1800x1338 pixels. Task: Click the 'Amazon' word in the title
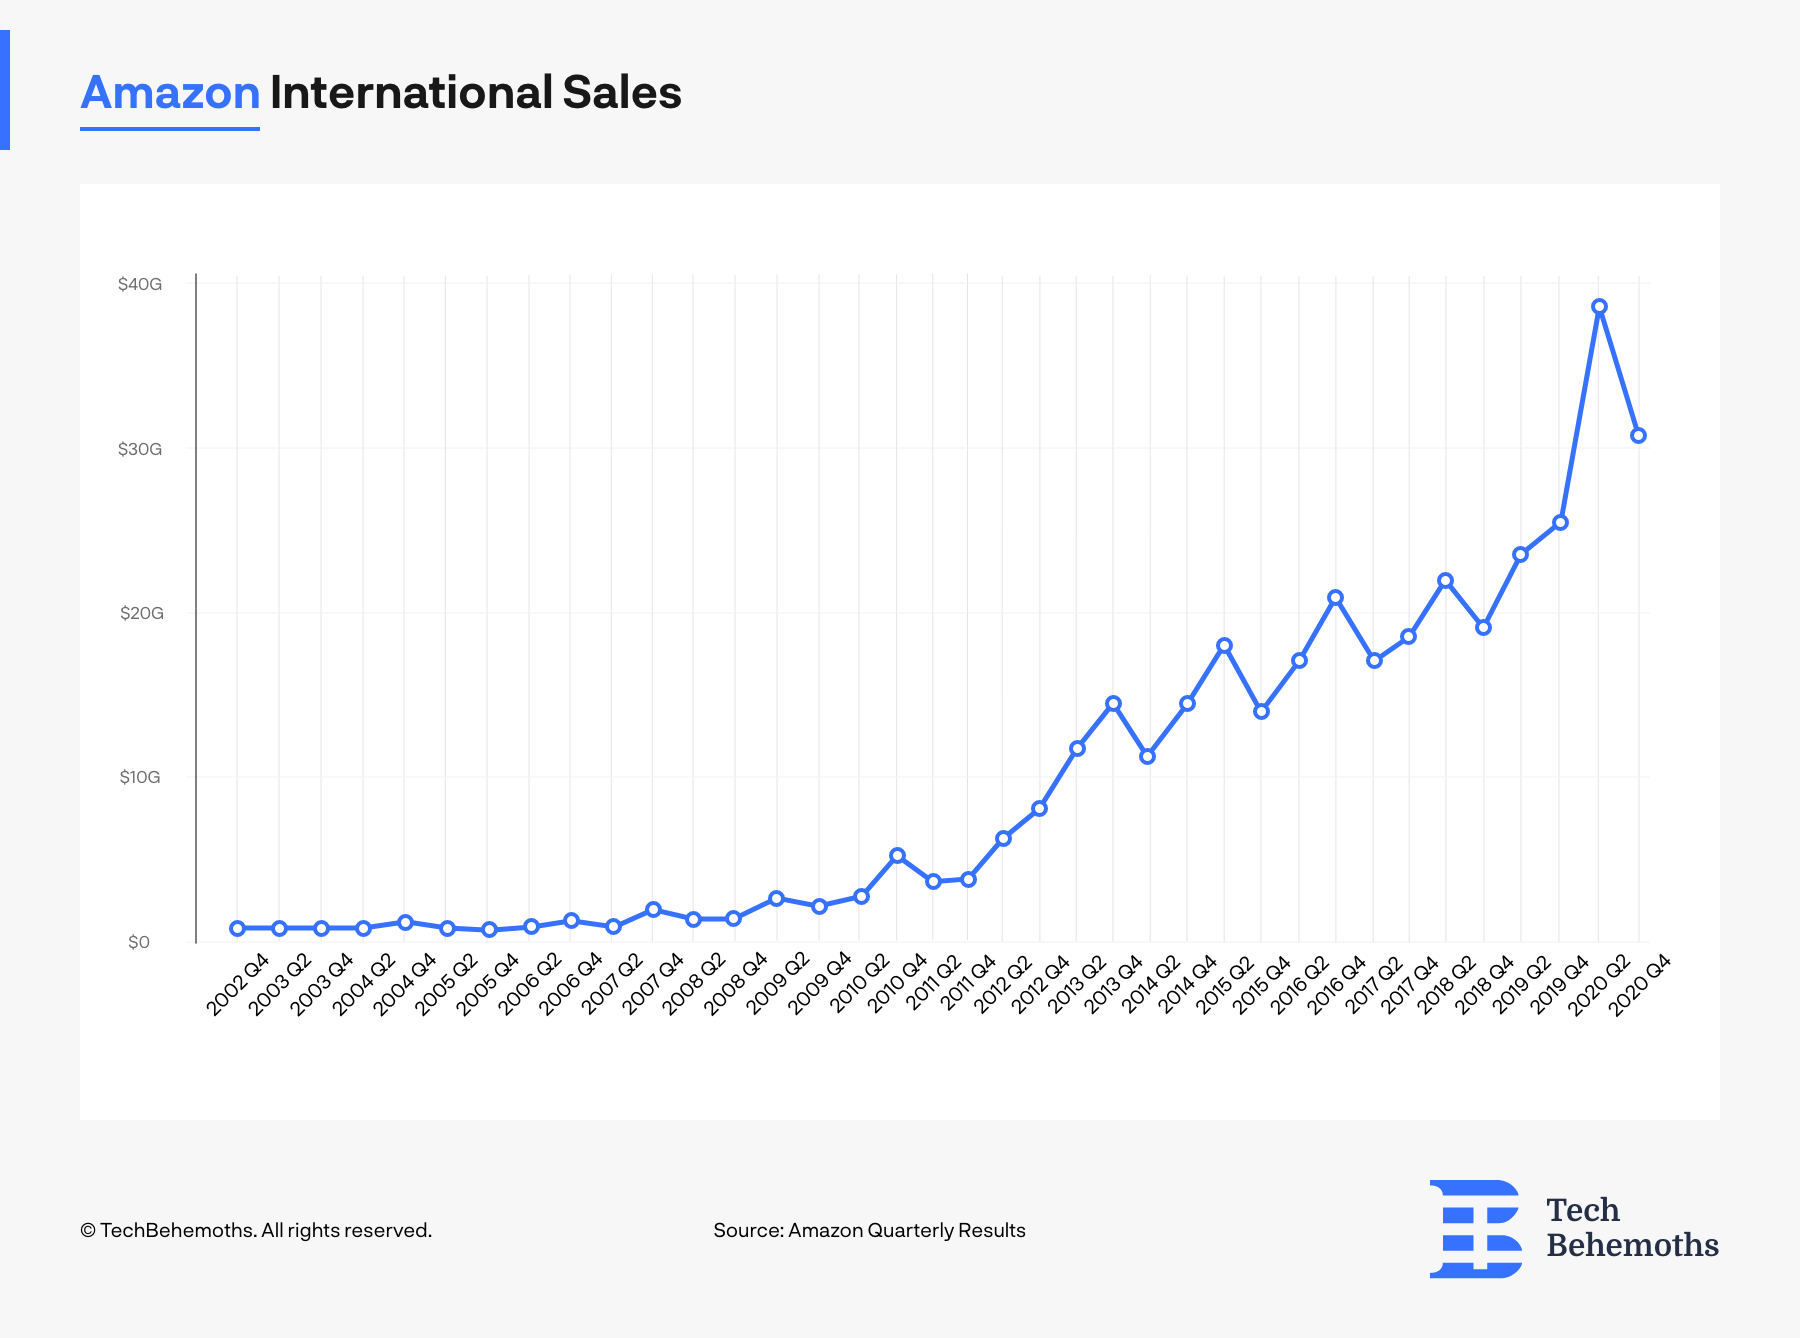click(x=170, y=93)
